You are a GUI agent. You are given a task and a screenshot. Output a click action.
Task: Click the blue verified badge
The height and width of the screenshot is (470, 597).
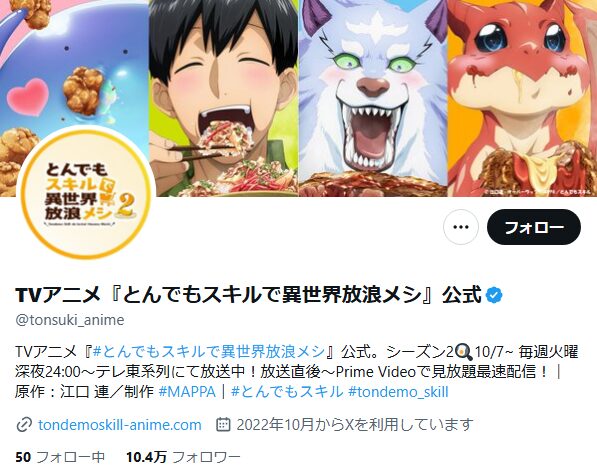pos(495,295)
